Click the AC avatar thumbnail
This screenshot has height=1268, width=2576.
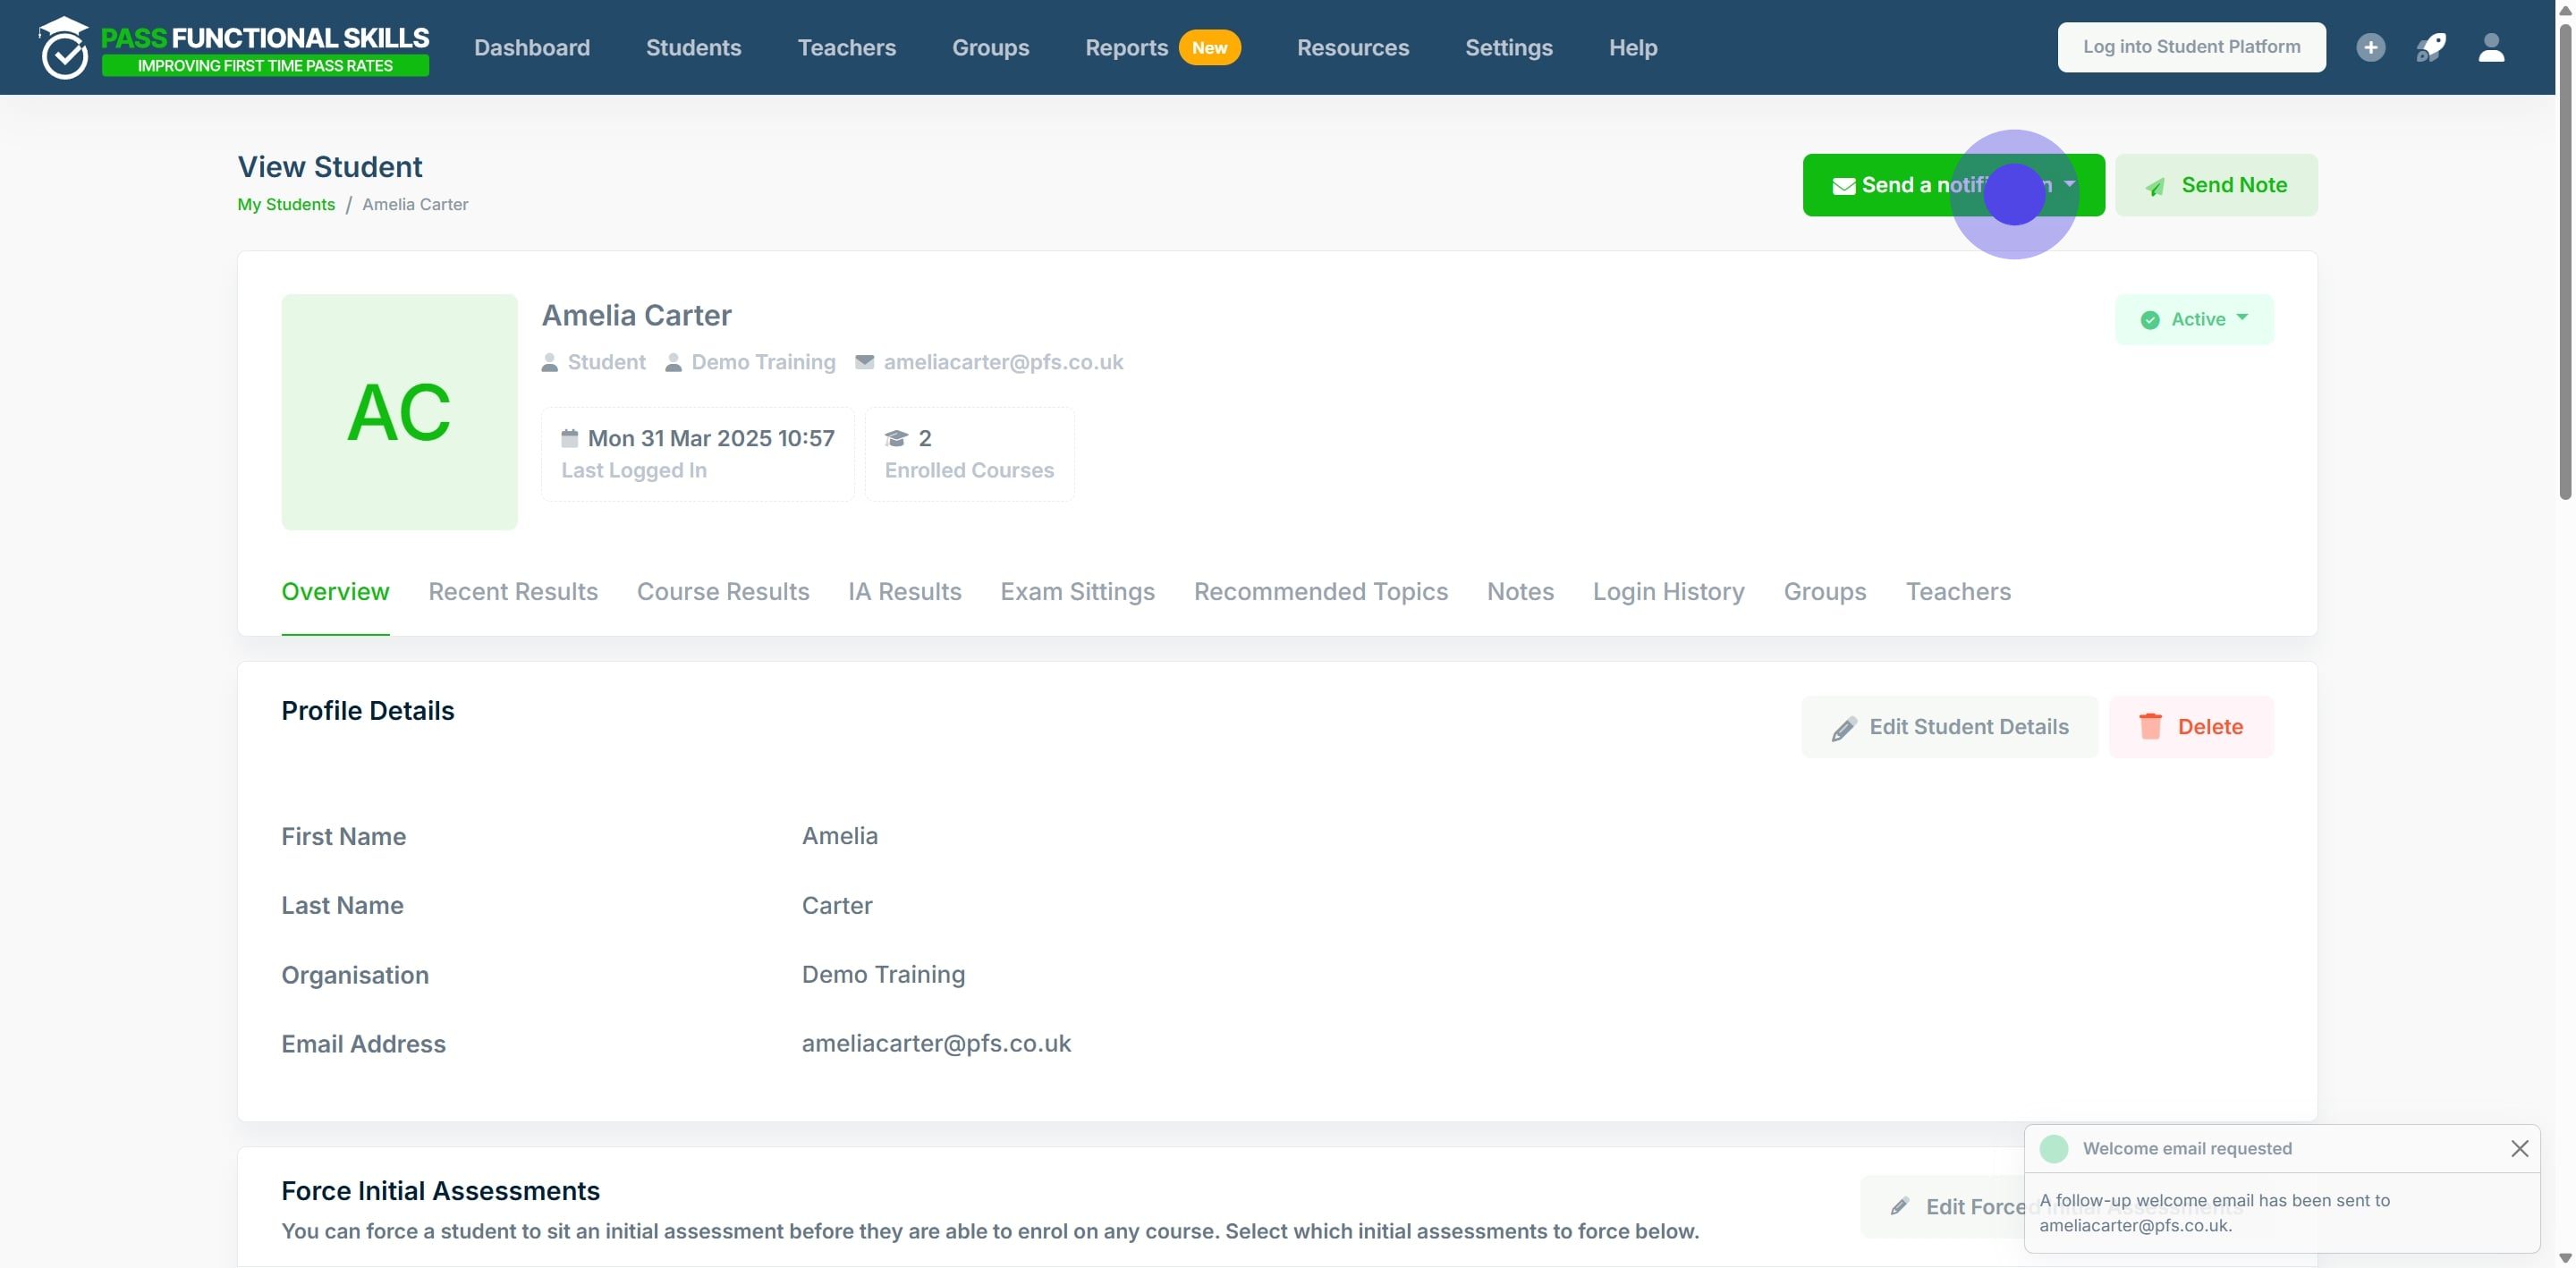(x=399, y=412)
